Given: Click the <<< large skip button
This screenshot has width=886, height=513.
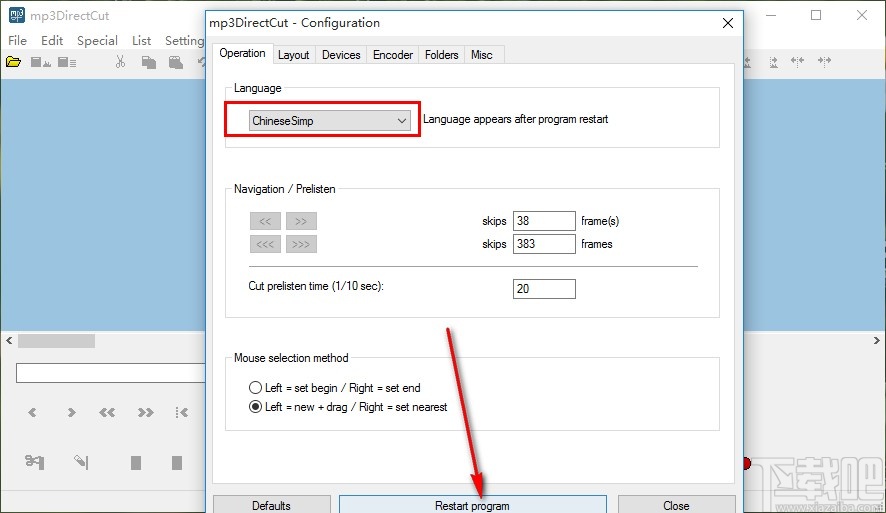Looking at the screenshot, I should pyautogui.click(x=265, y=244).
